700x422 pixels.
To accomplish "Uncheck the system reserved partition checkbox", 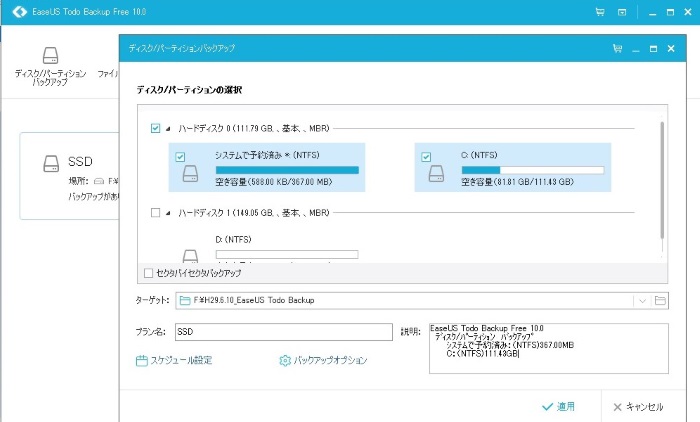I will 180,157.
